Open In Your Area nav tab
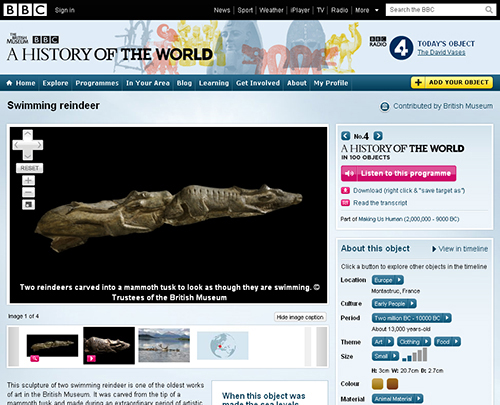Screen dimensions: 500x405 click(148, 83)
